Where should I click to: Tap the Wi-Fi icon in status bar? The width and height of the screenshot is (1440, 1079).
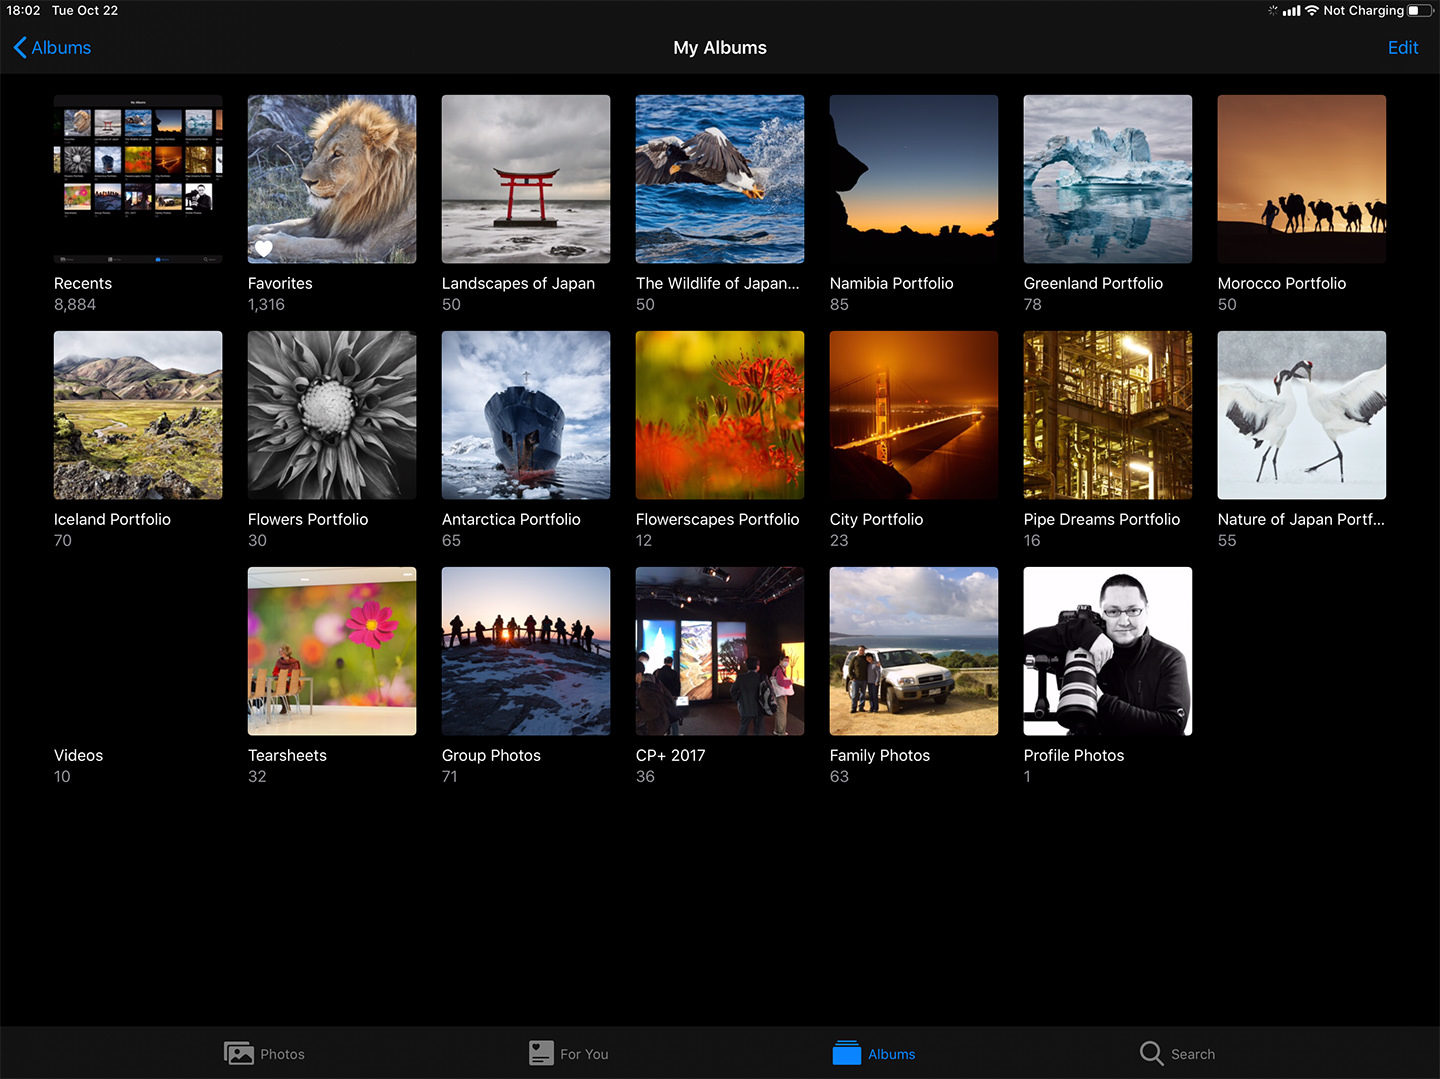[x=1311, y=11]
